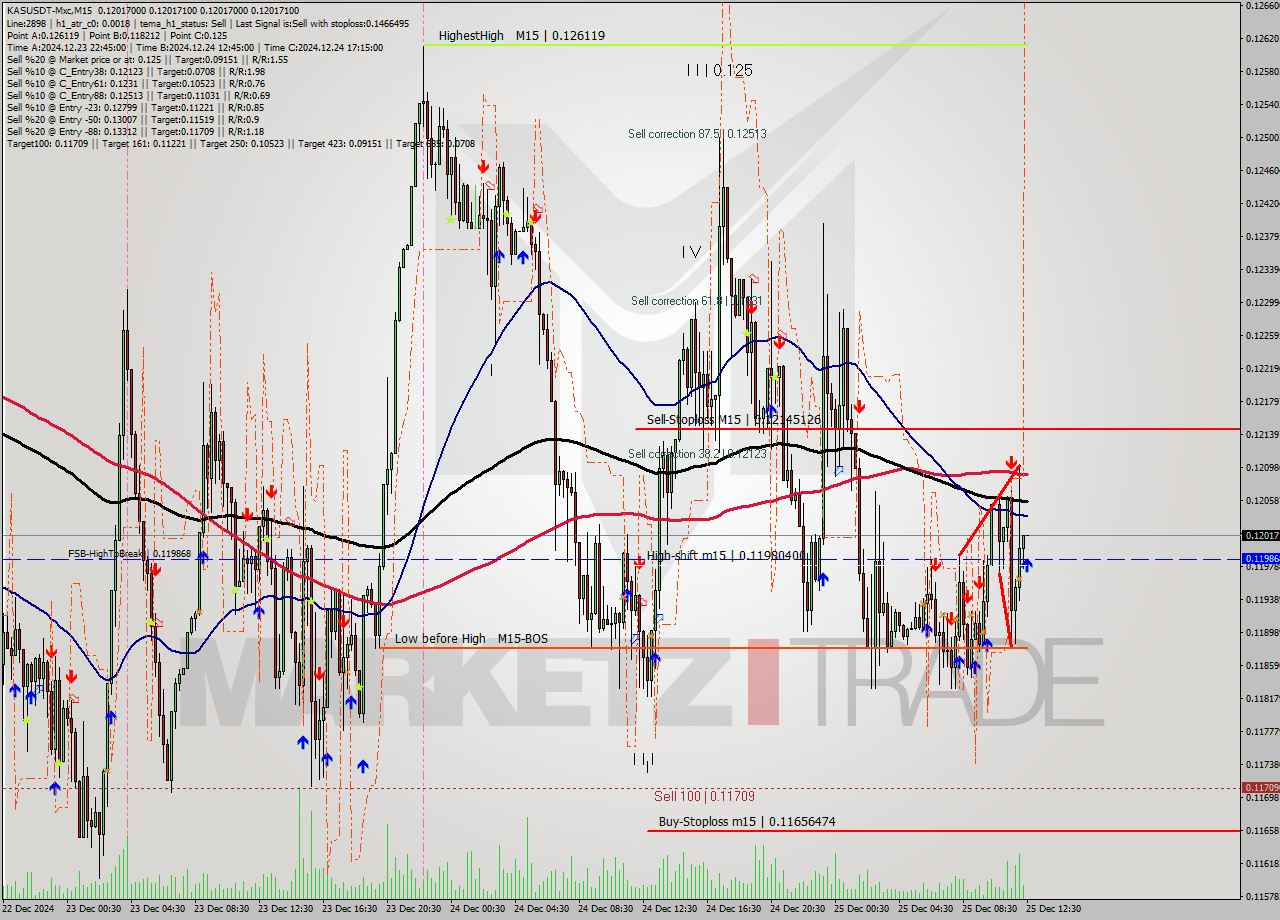Select the 23 Dec 16:30 time label
Viewport: 1280px width, 920px height.
[x=350, y=909]
